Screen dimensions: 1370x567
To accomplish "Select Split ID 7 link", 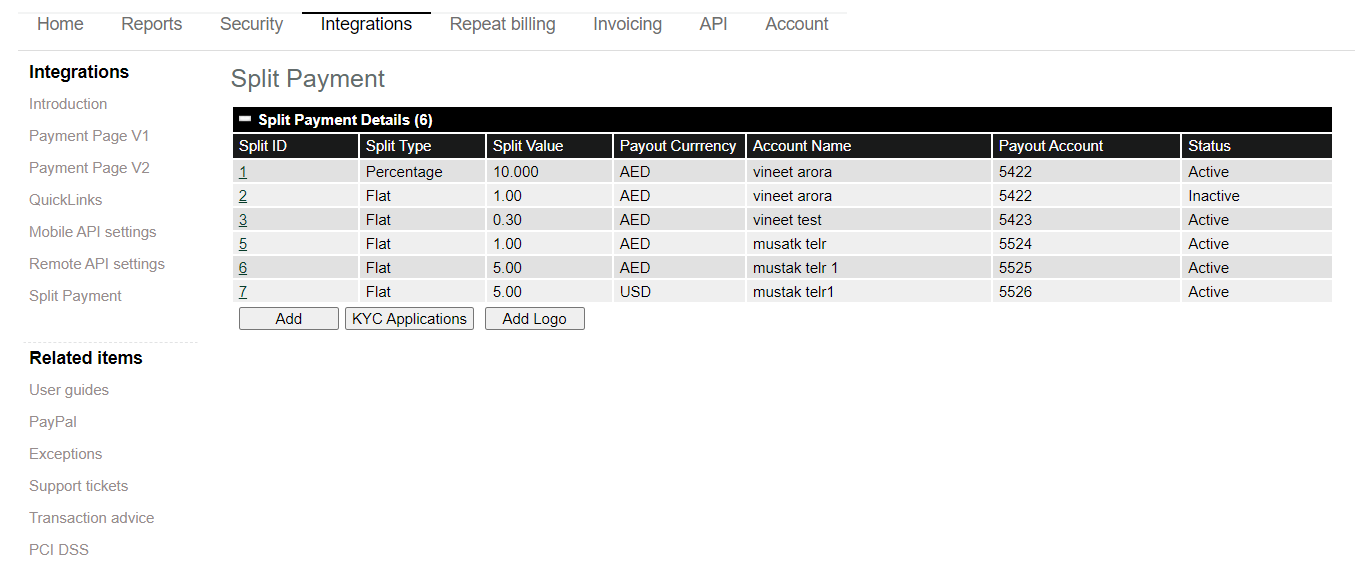I will (x=243, y=292).
